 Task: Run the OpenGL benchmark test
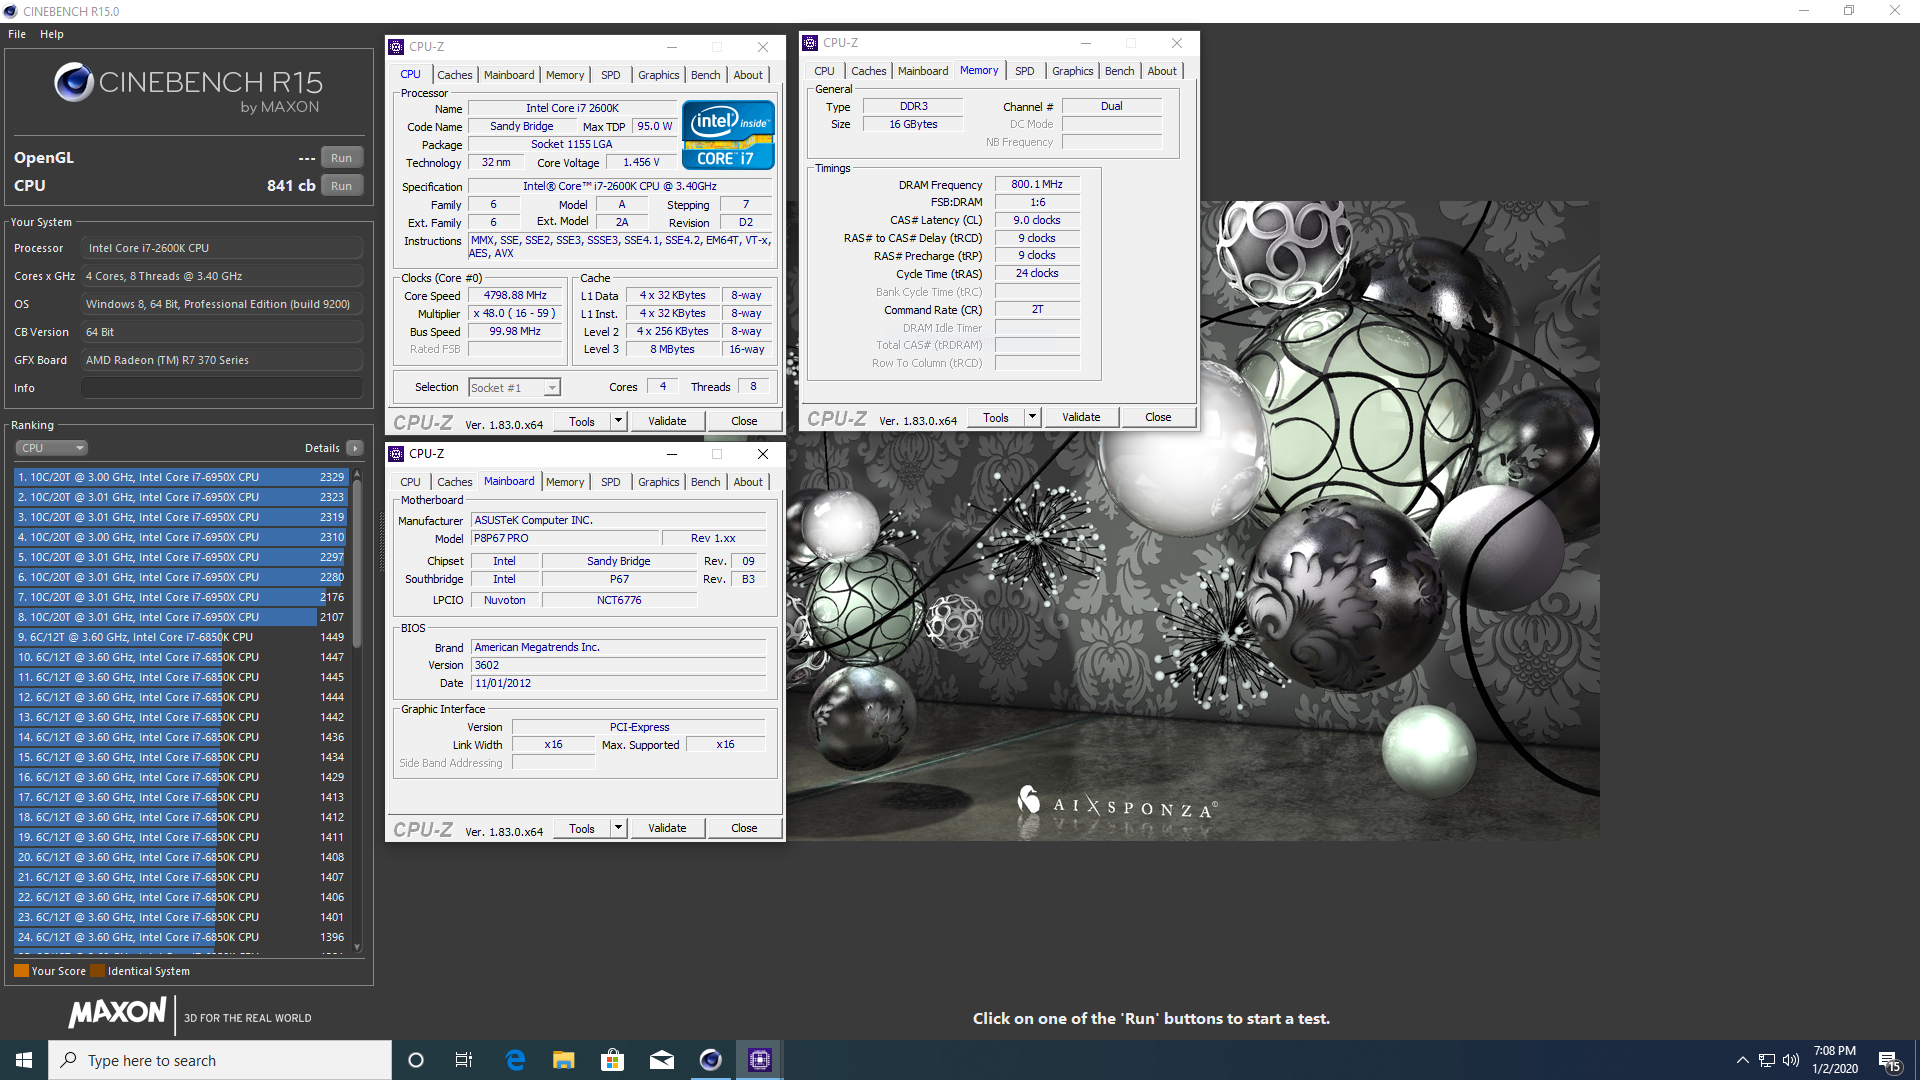(x=341, y=158)
